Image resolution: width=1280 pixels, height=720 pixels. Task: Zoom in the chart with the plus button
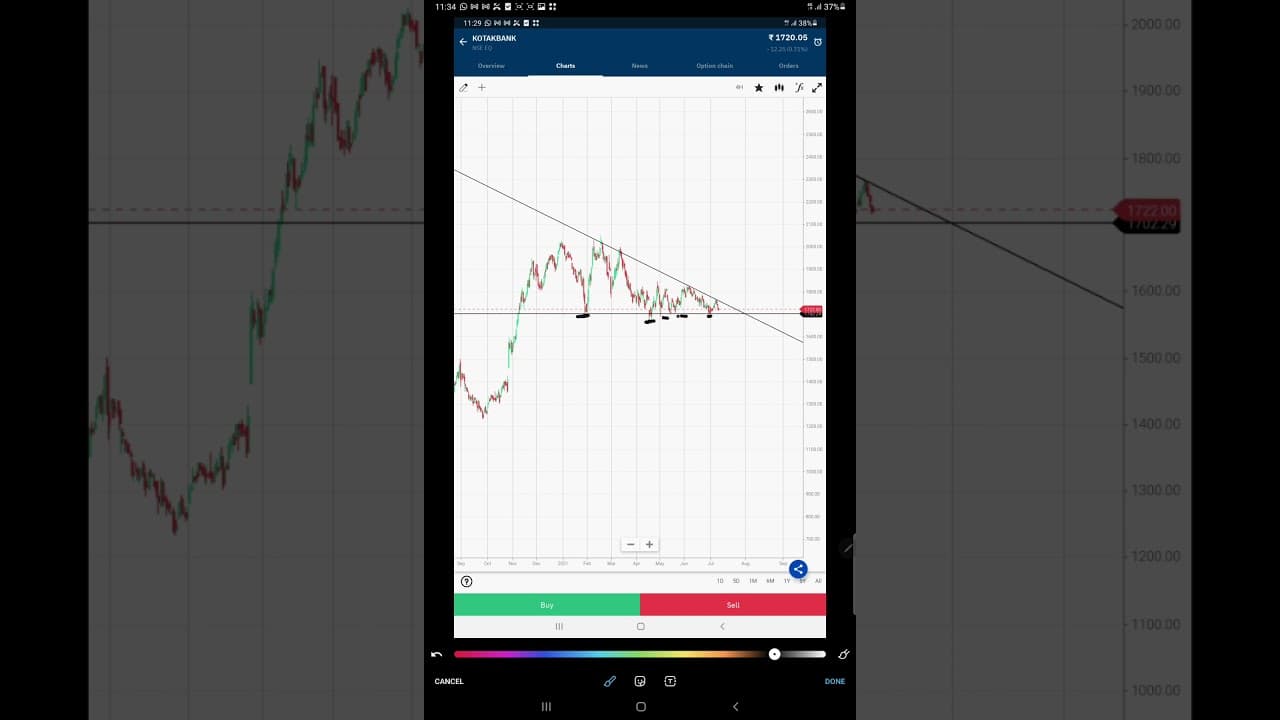pyautogui.click(x=649, y=545)
